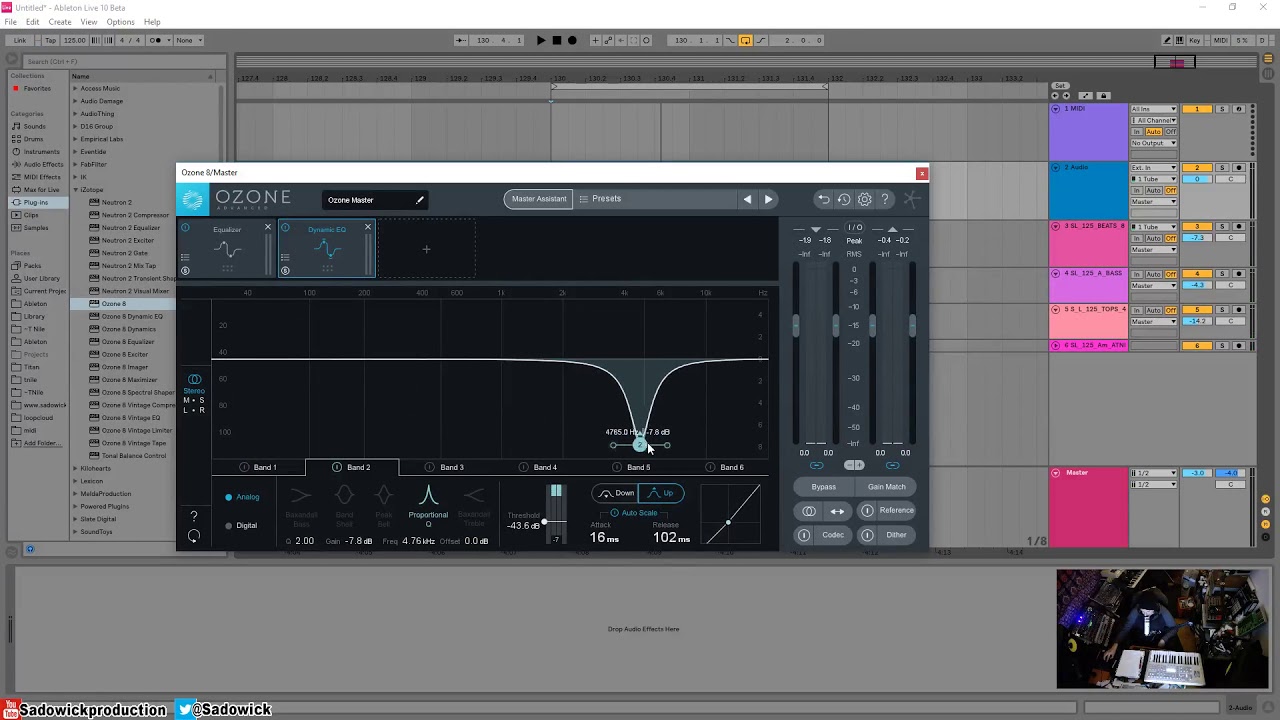Viewport: 1280px width, 720px height.
Task: Click the stereo width swap channels icon
Action: pos(837,511)
